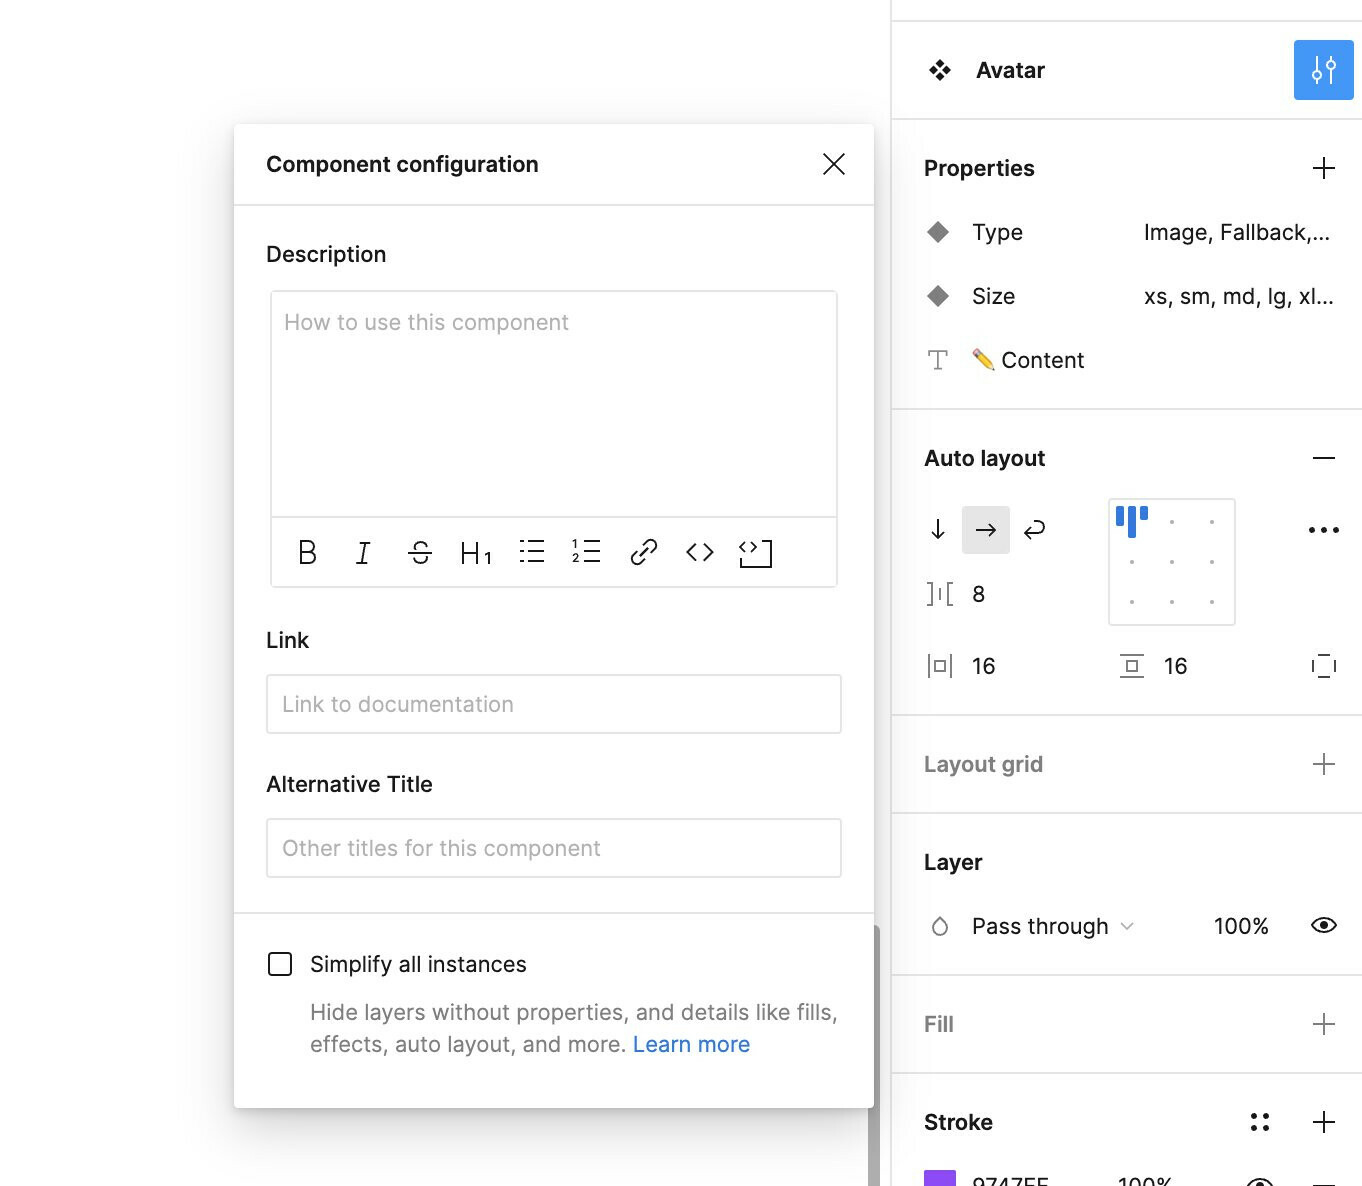Add a stroke
Image resolution: width=1362 pixels, height=1186 pixels.
(x=1324, y=1122)
